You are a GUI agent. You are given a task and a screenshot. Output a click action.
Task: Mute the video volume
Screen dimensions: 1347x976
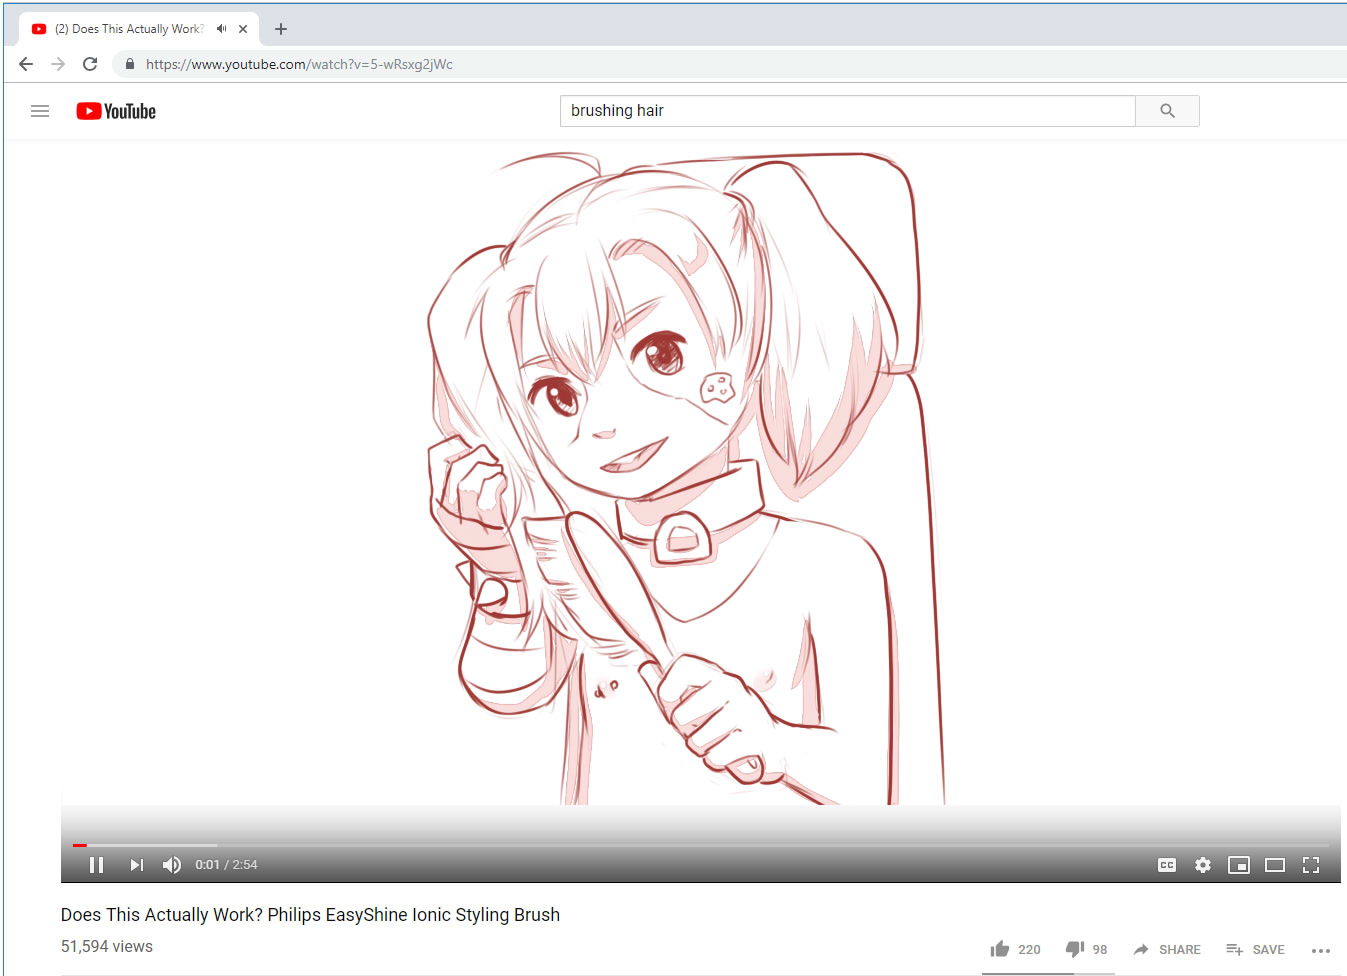point(172,865)
